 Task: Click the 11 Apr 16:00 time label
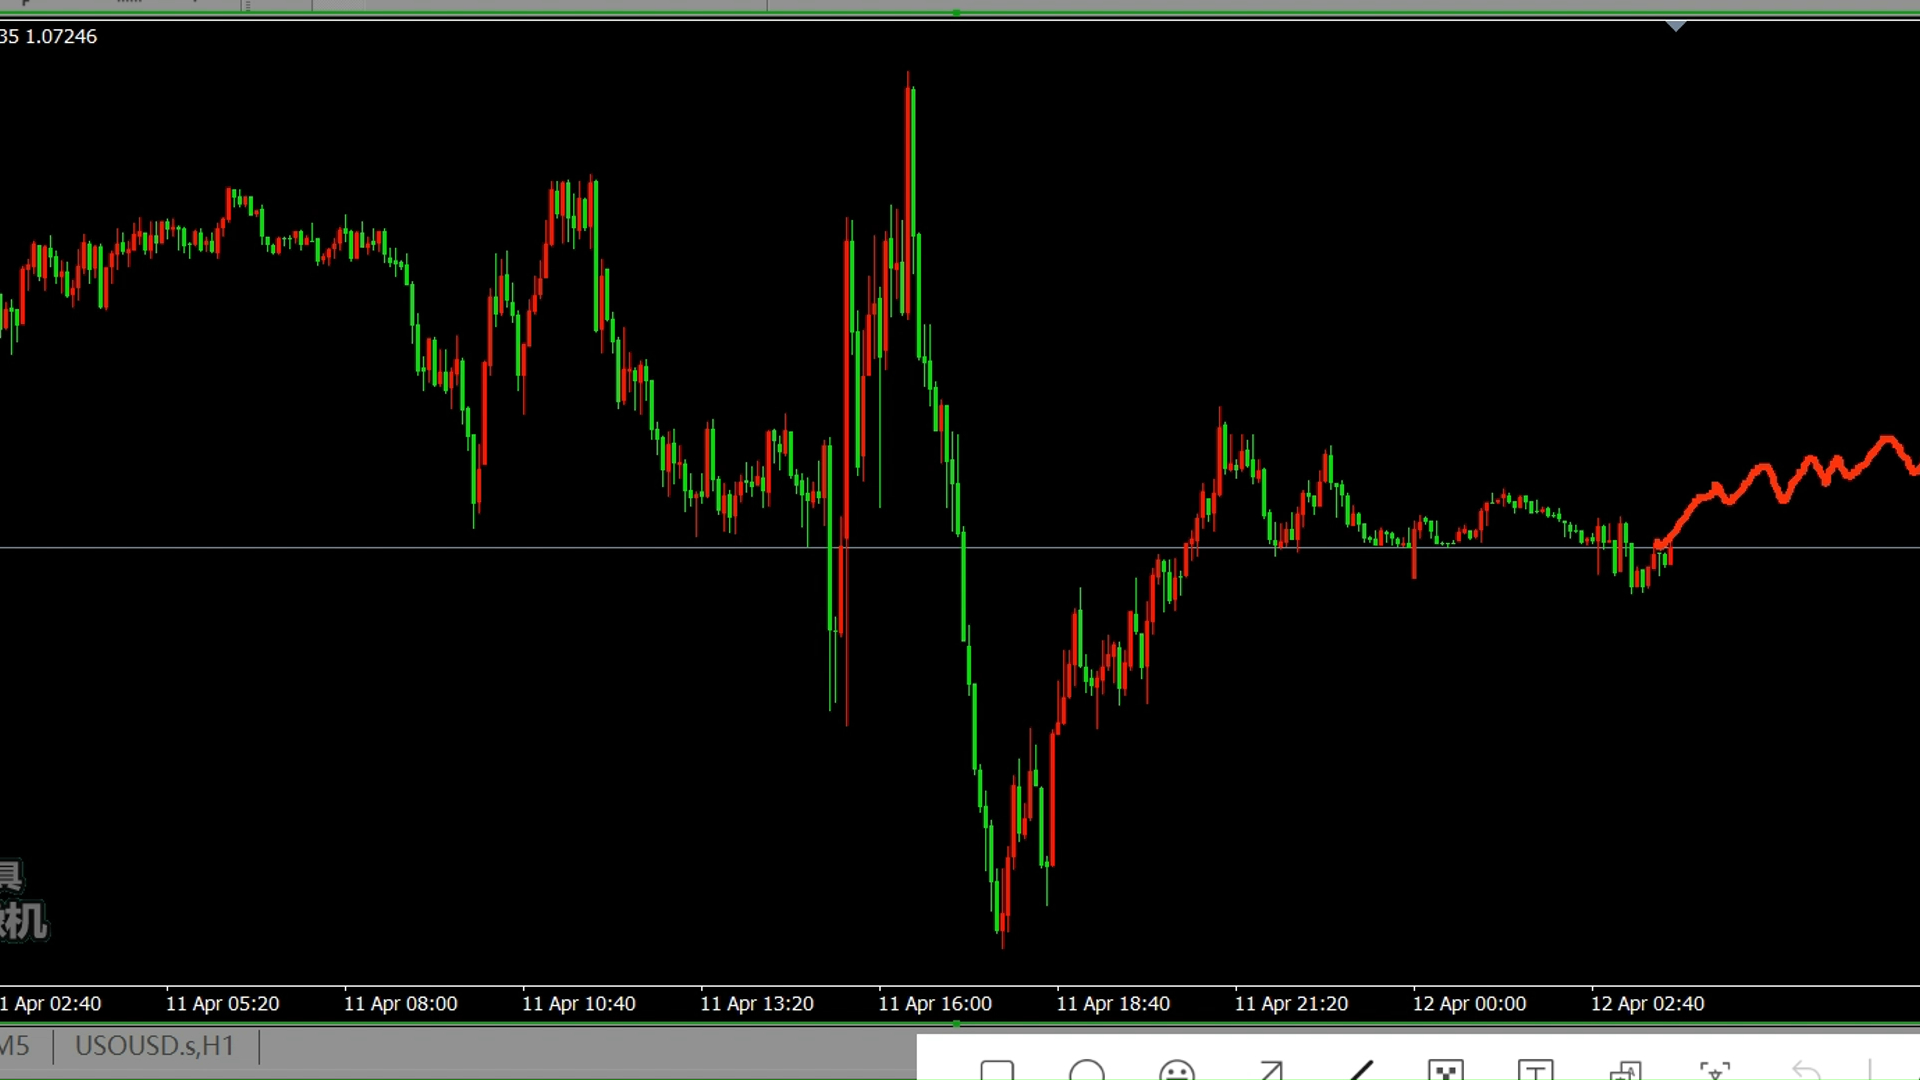(935, 1003)
